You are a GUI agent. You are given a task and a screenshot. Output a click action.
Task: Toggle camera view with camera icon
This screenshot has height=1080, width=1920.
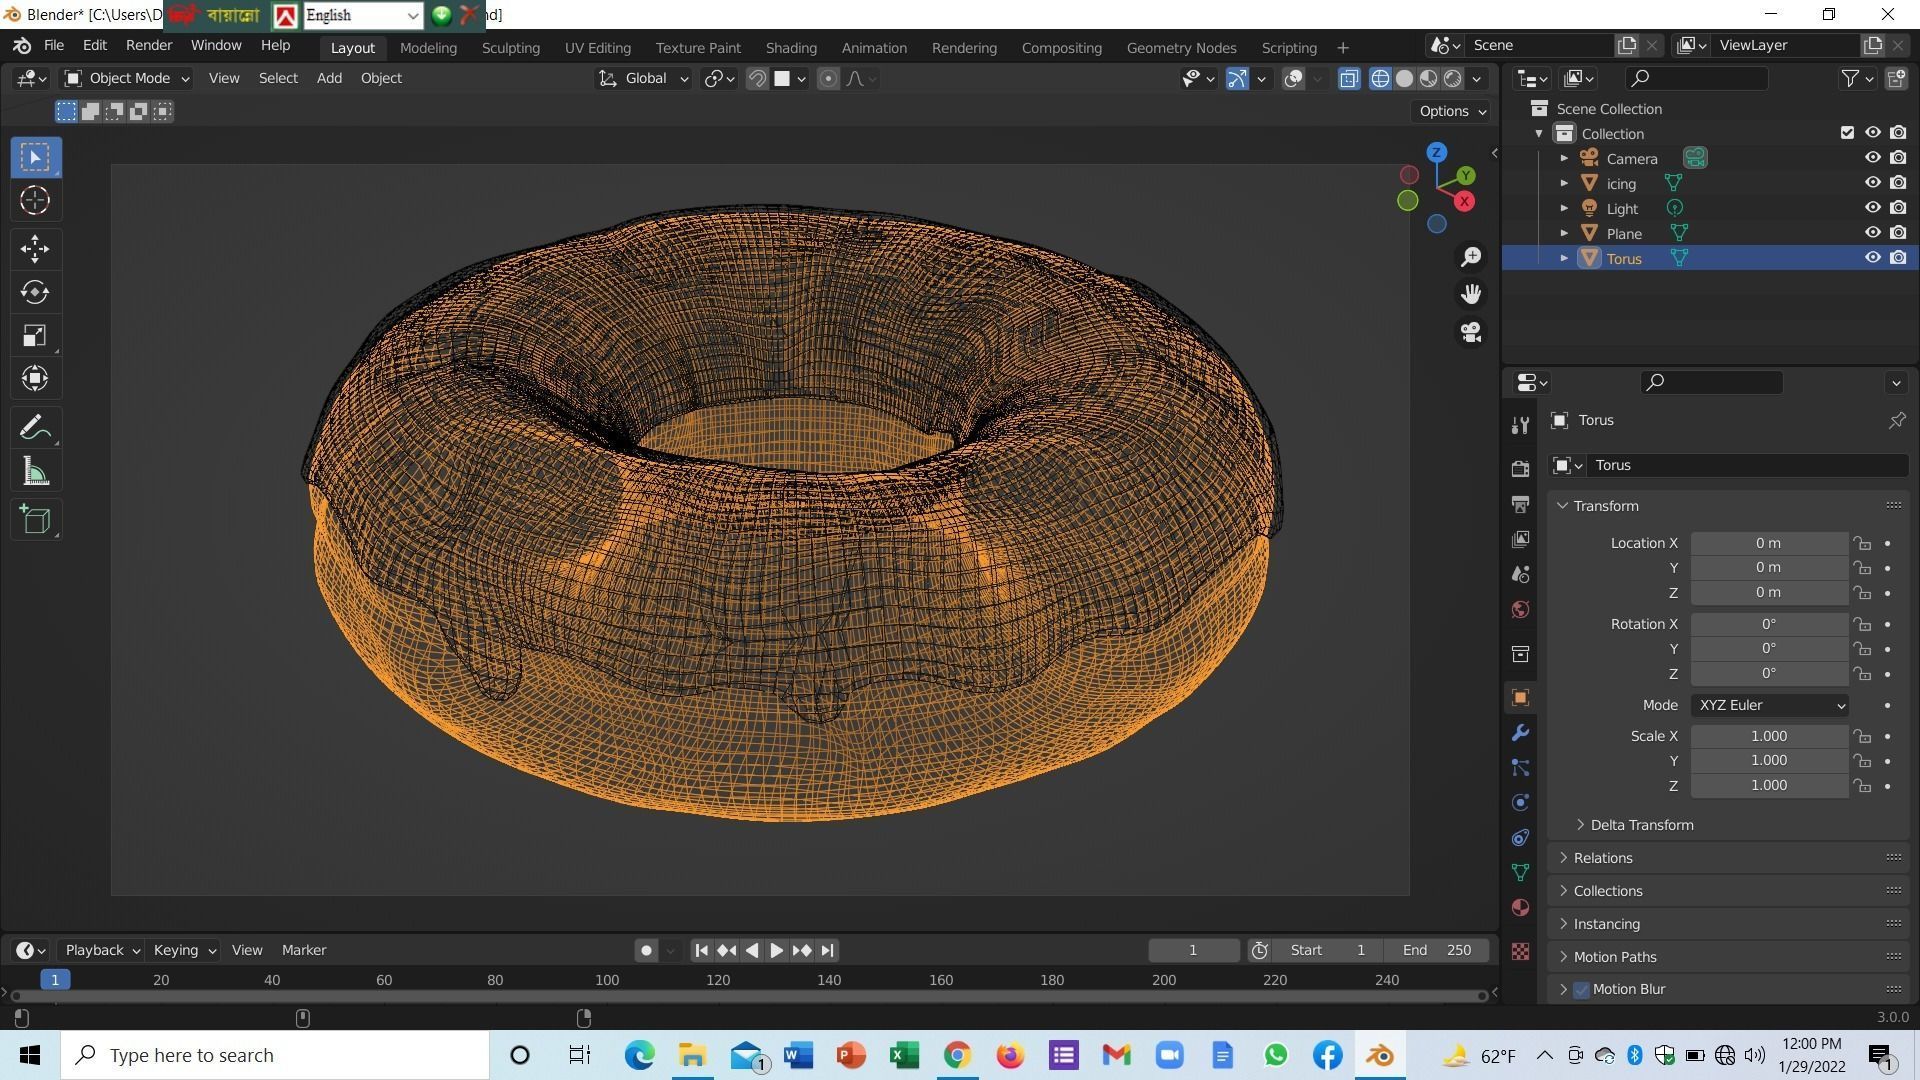coord(1471,332)
